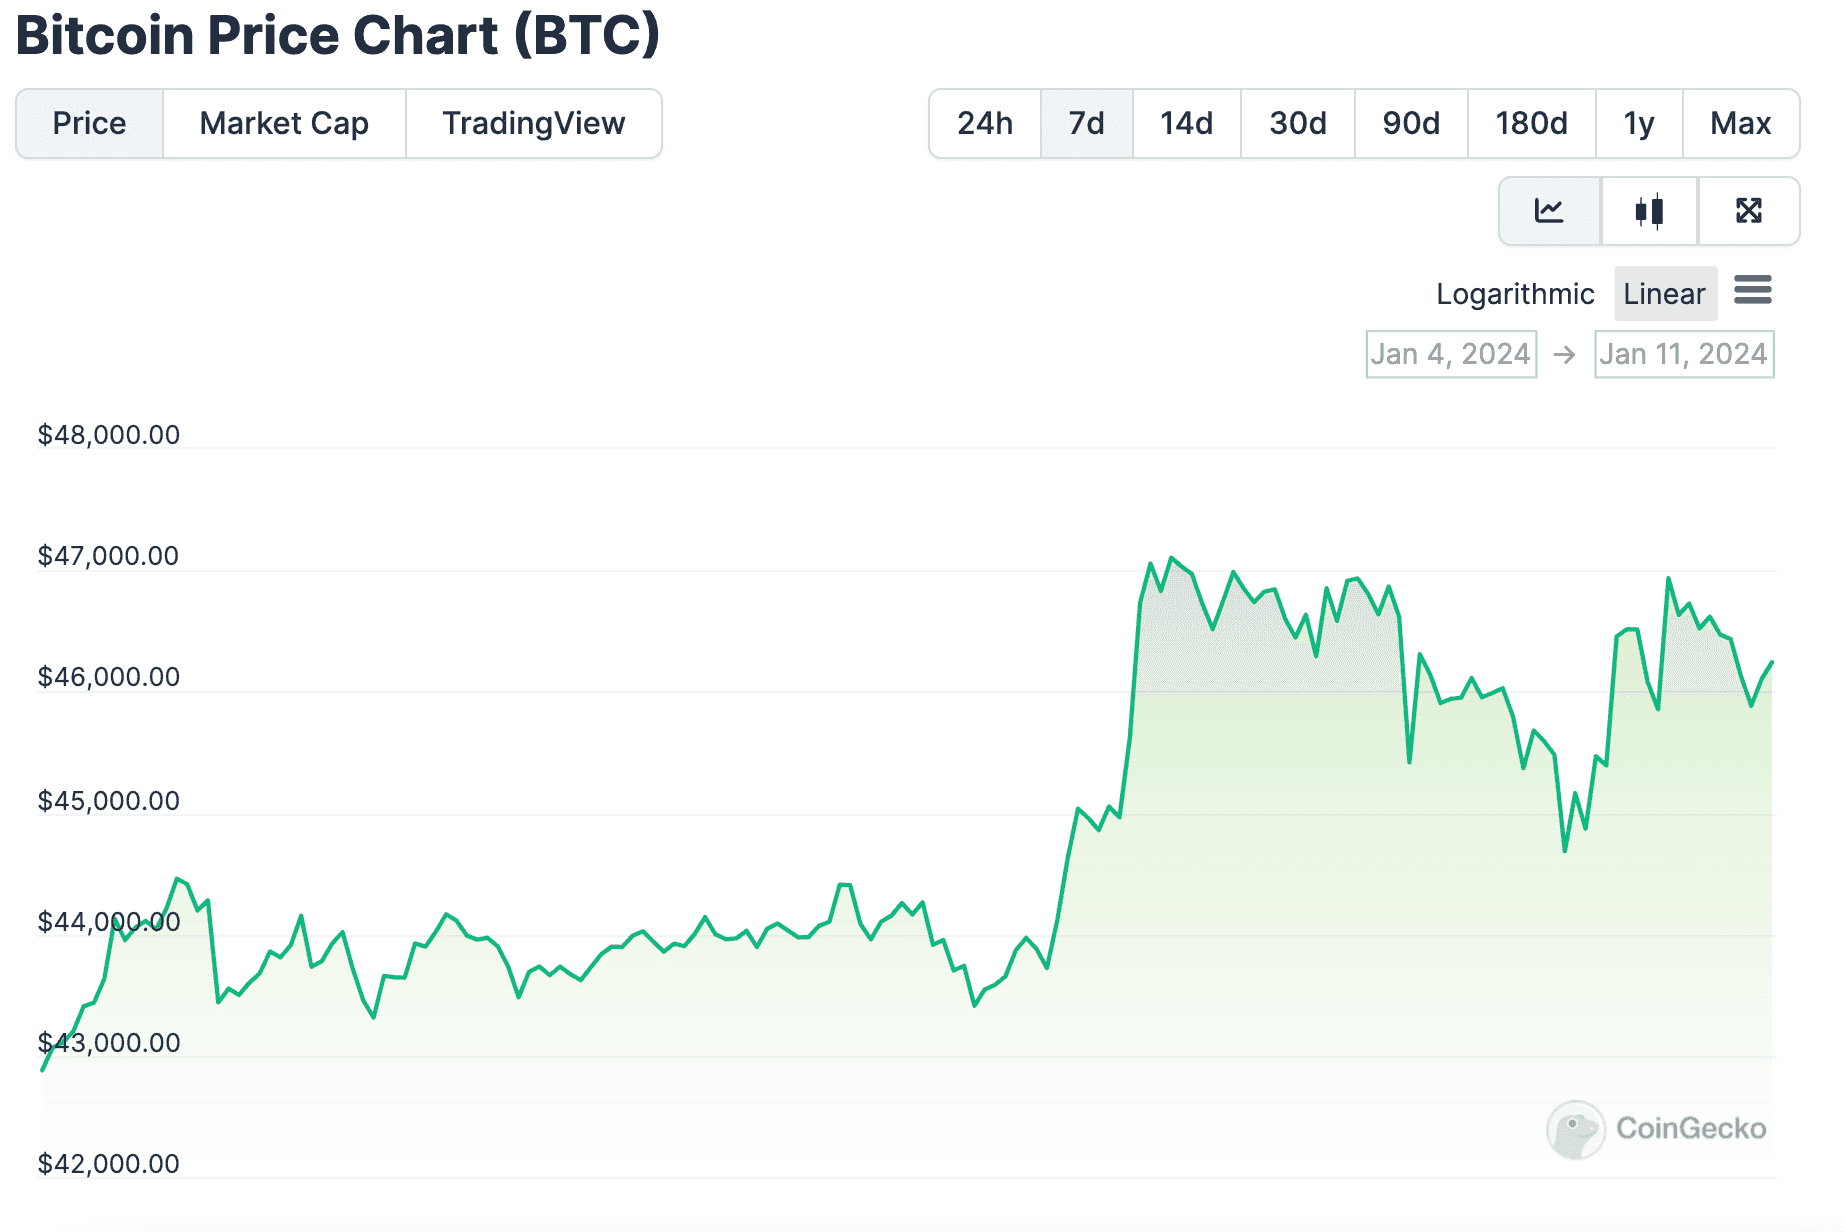Open the TradingView tab
The height and width of the screenshot is (1232, 1844).
533,123
